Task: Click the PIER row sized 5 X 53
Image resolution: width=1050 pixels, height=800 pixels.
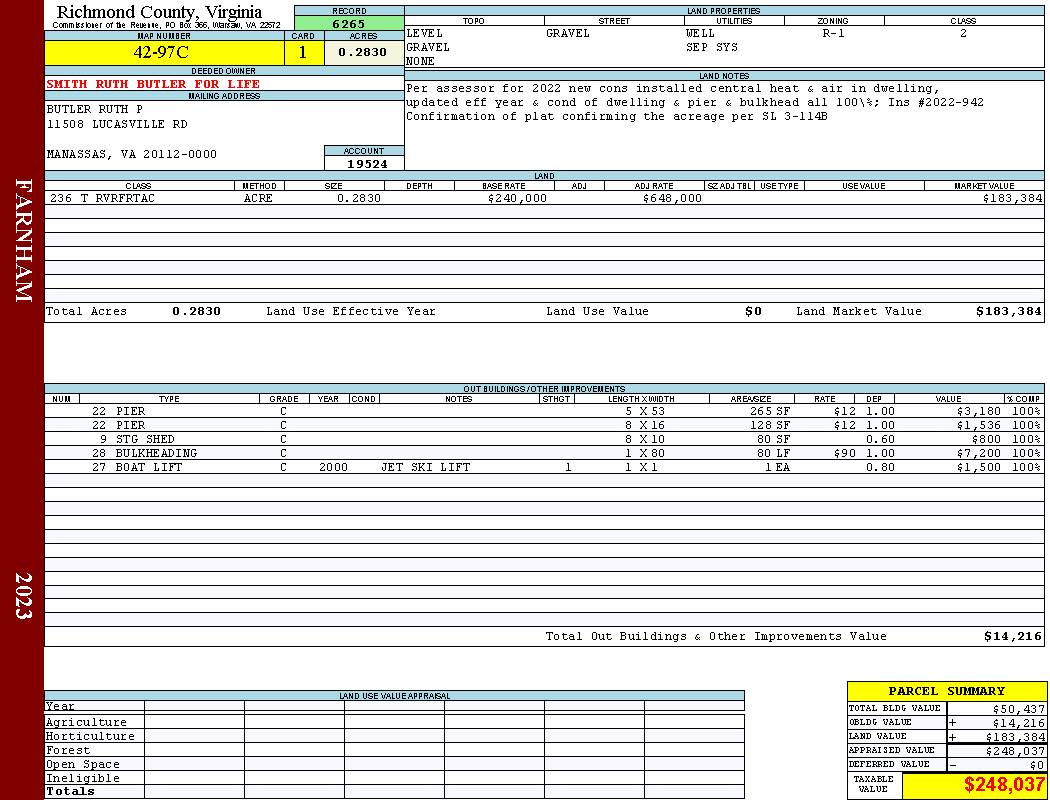Action: (544, 412)
